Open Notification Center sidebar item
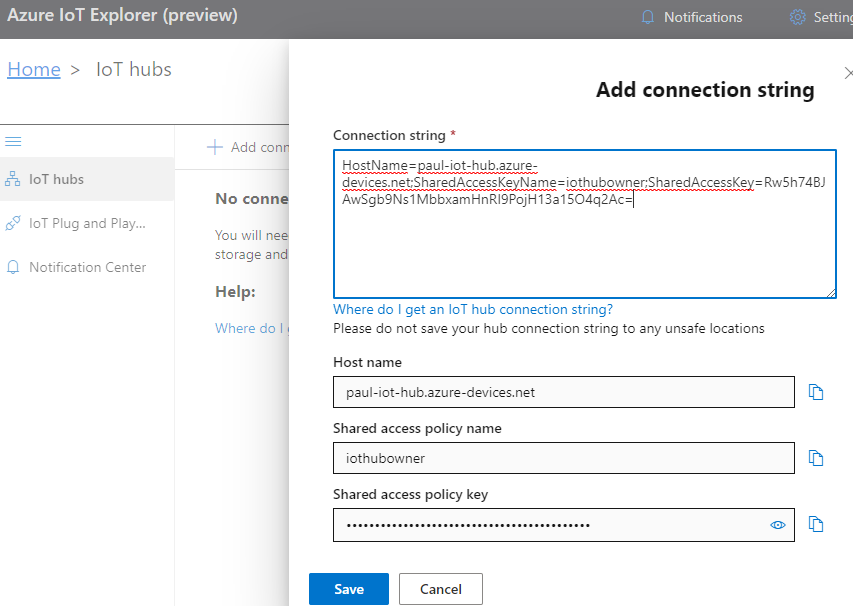This screenshot has height=606, width=853. coord(87,267)
